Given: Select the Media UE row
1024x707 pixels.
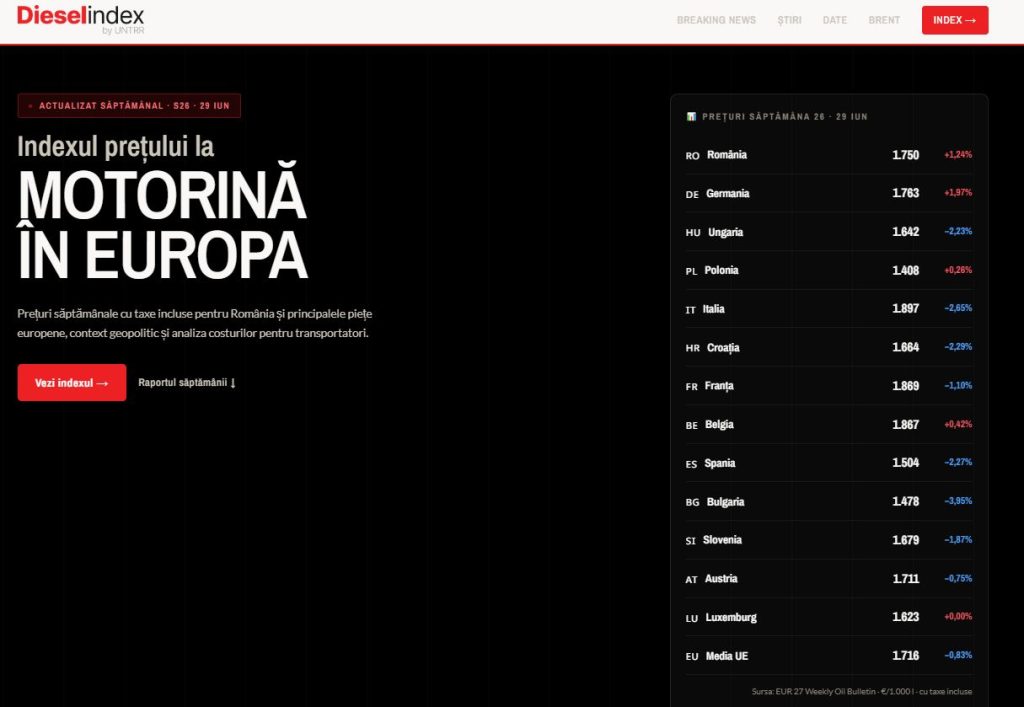Looking at the screenshot, I should 829,655.
